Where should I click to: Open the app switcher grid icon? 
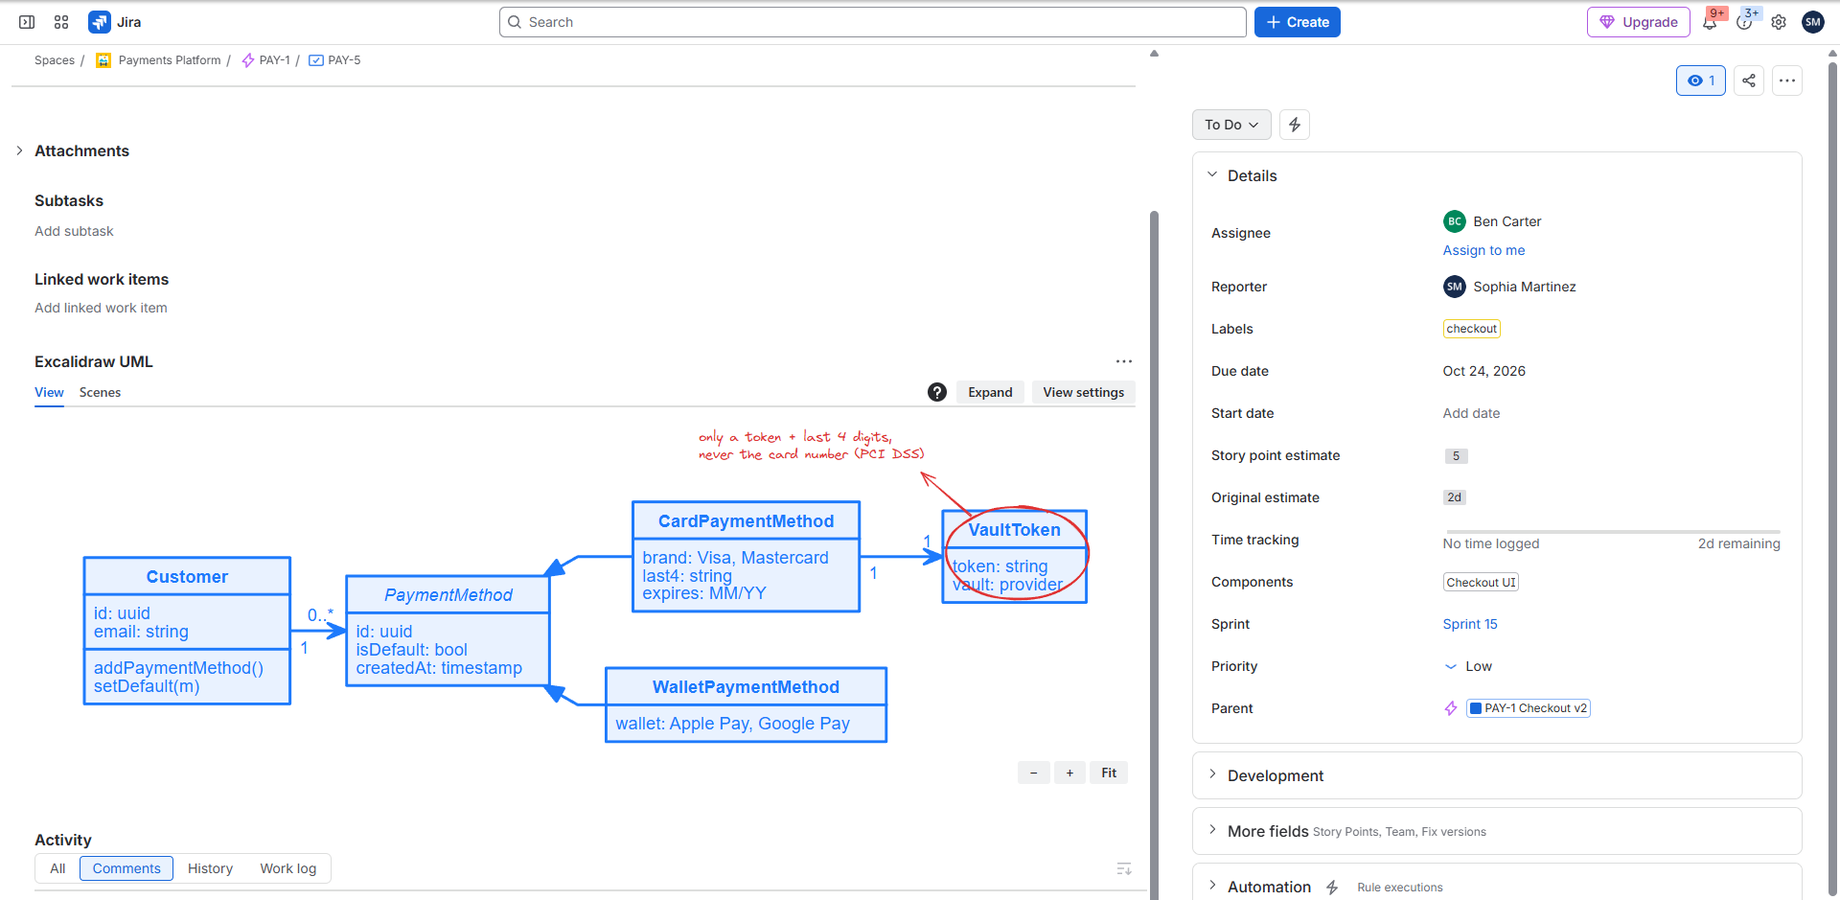[61, 22]
